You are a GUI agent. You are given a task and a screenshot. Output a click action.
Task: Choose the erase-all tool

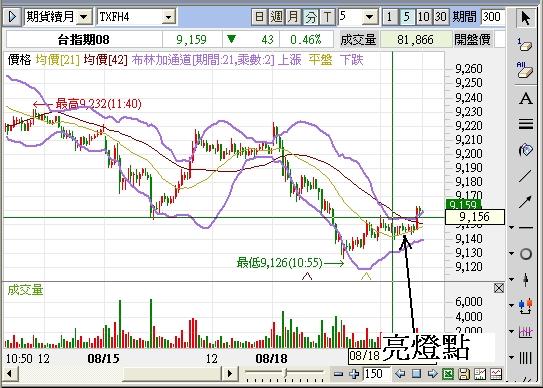525,71
